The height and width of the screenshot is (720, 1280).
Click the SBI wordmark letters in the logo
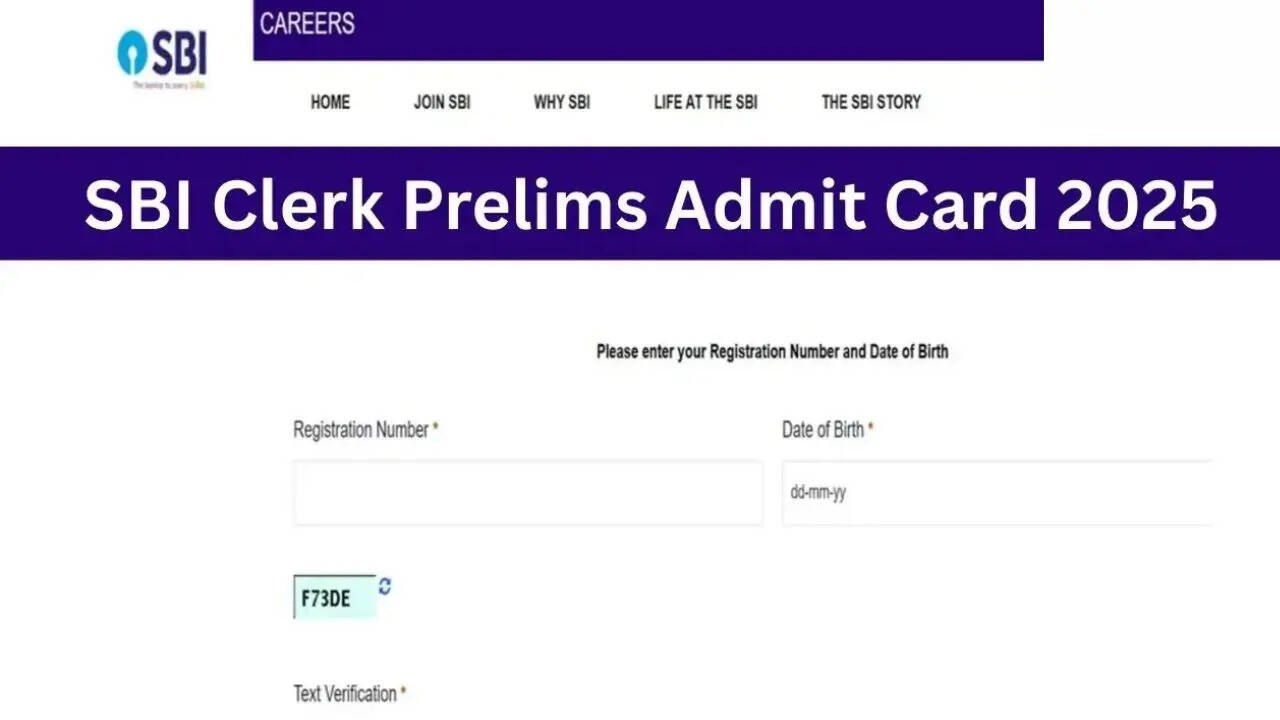[180, 55]
